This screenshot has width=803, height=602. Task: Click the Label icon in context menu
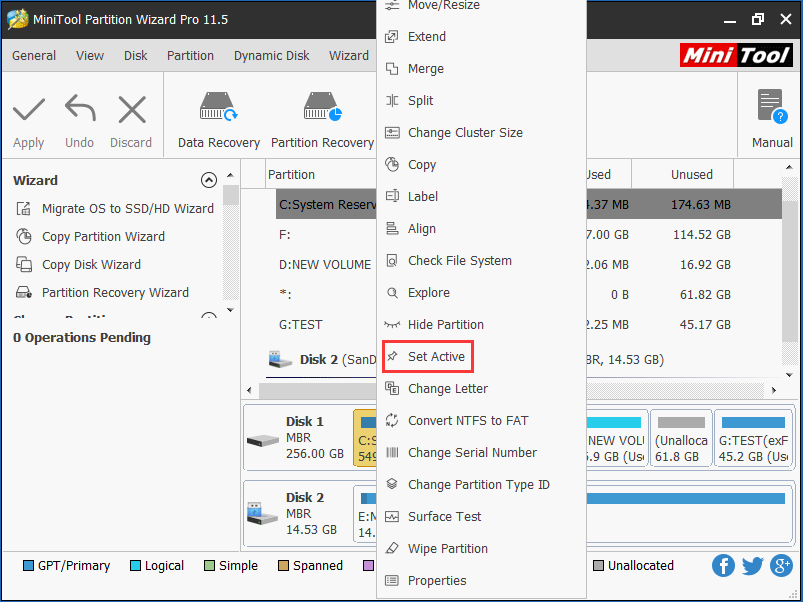pos(392,196)
